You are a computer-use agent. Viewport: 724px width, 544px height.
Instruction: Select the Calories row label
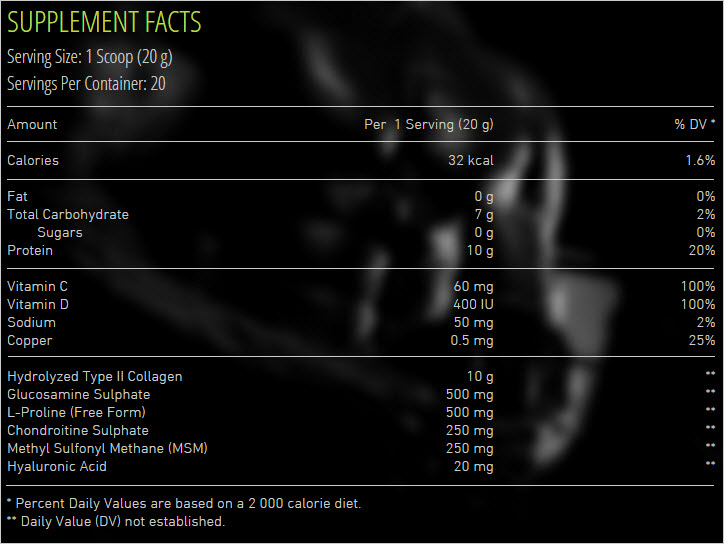(33, 161)
